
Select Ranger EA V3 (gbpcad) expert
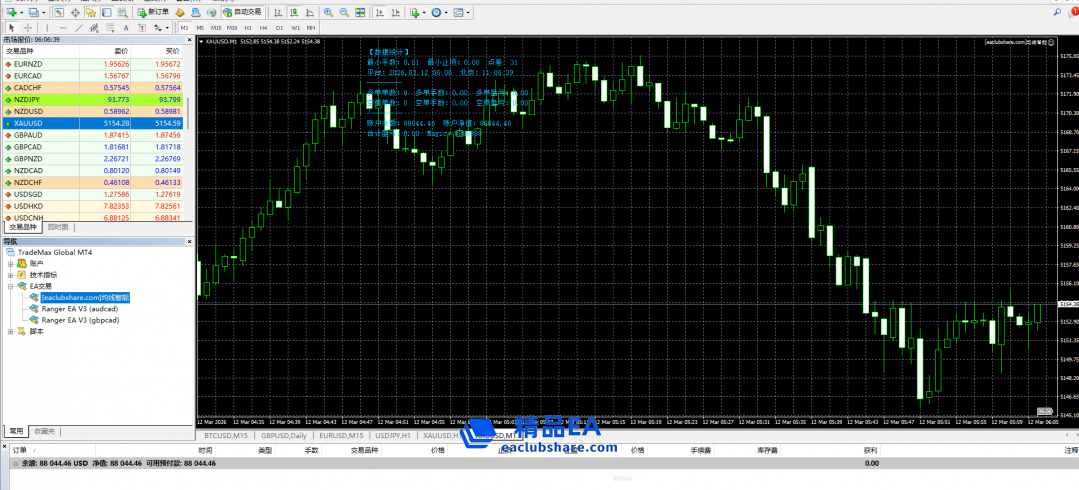pyautogui.click(x=81, y=320)
